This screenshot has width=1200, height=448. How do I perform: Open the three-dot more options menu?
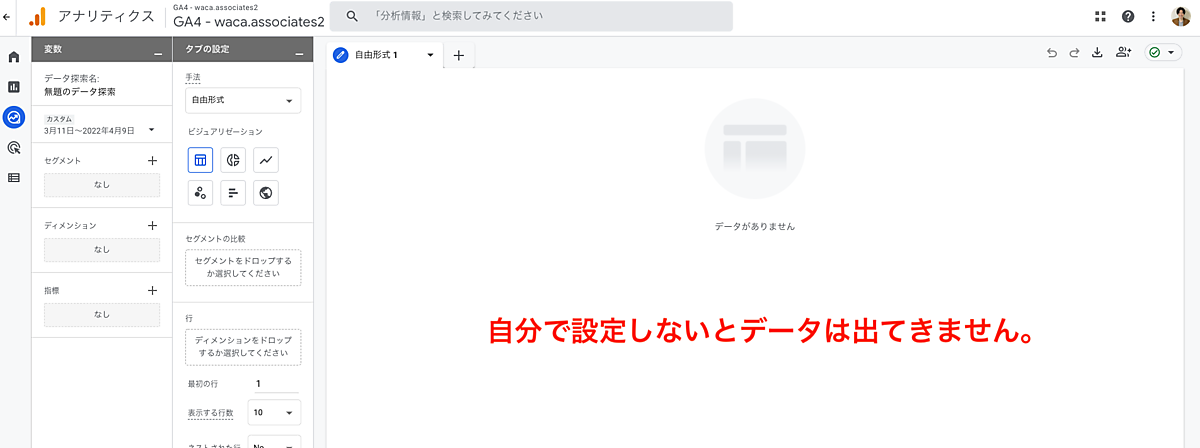tap(1154, 16)
